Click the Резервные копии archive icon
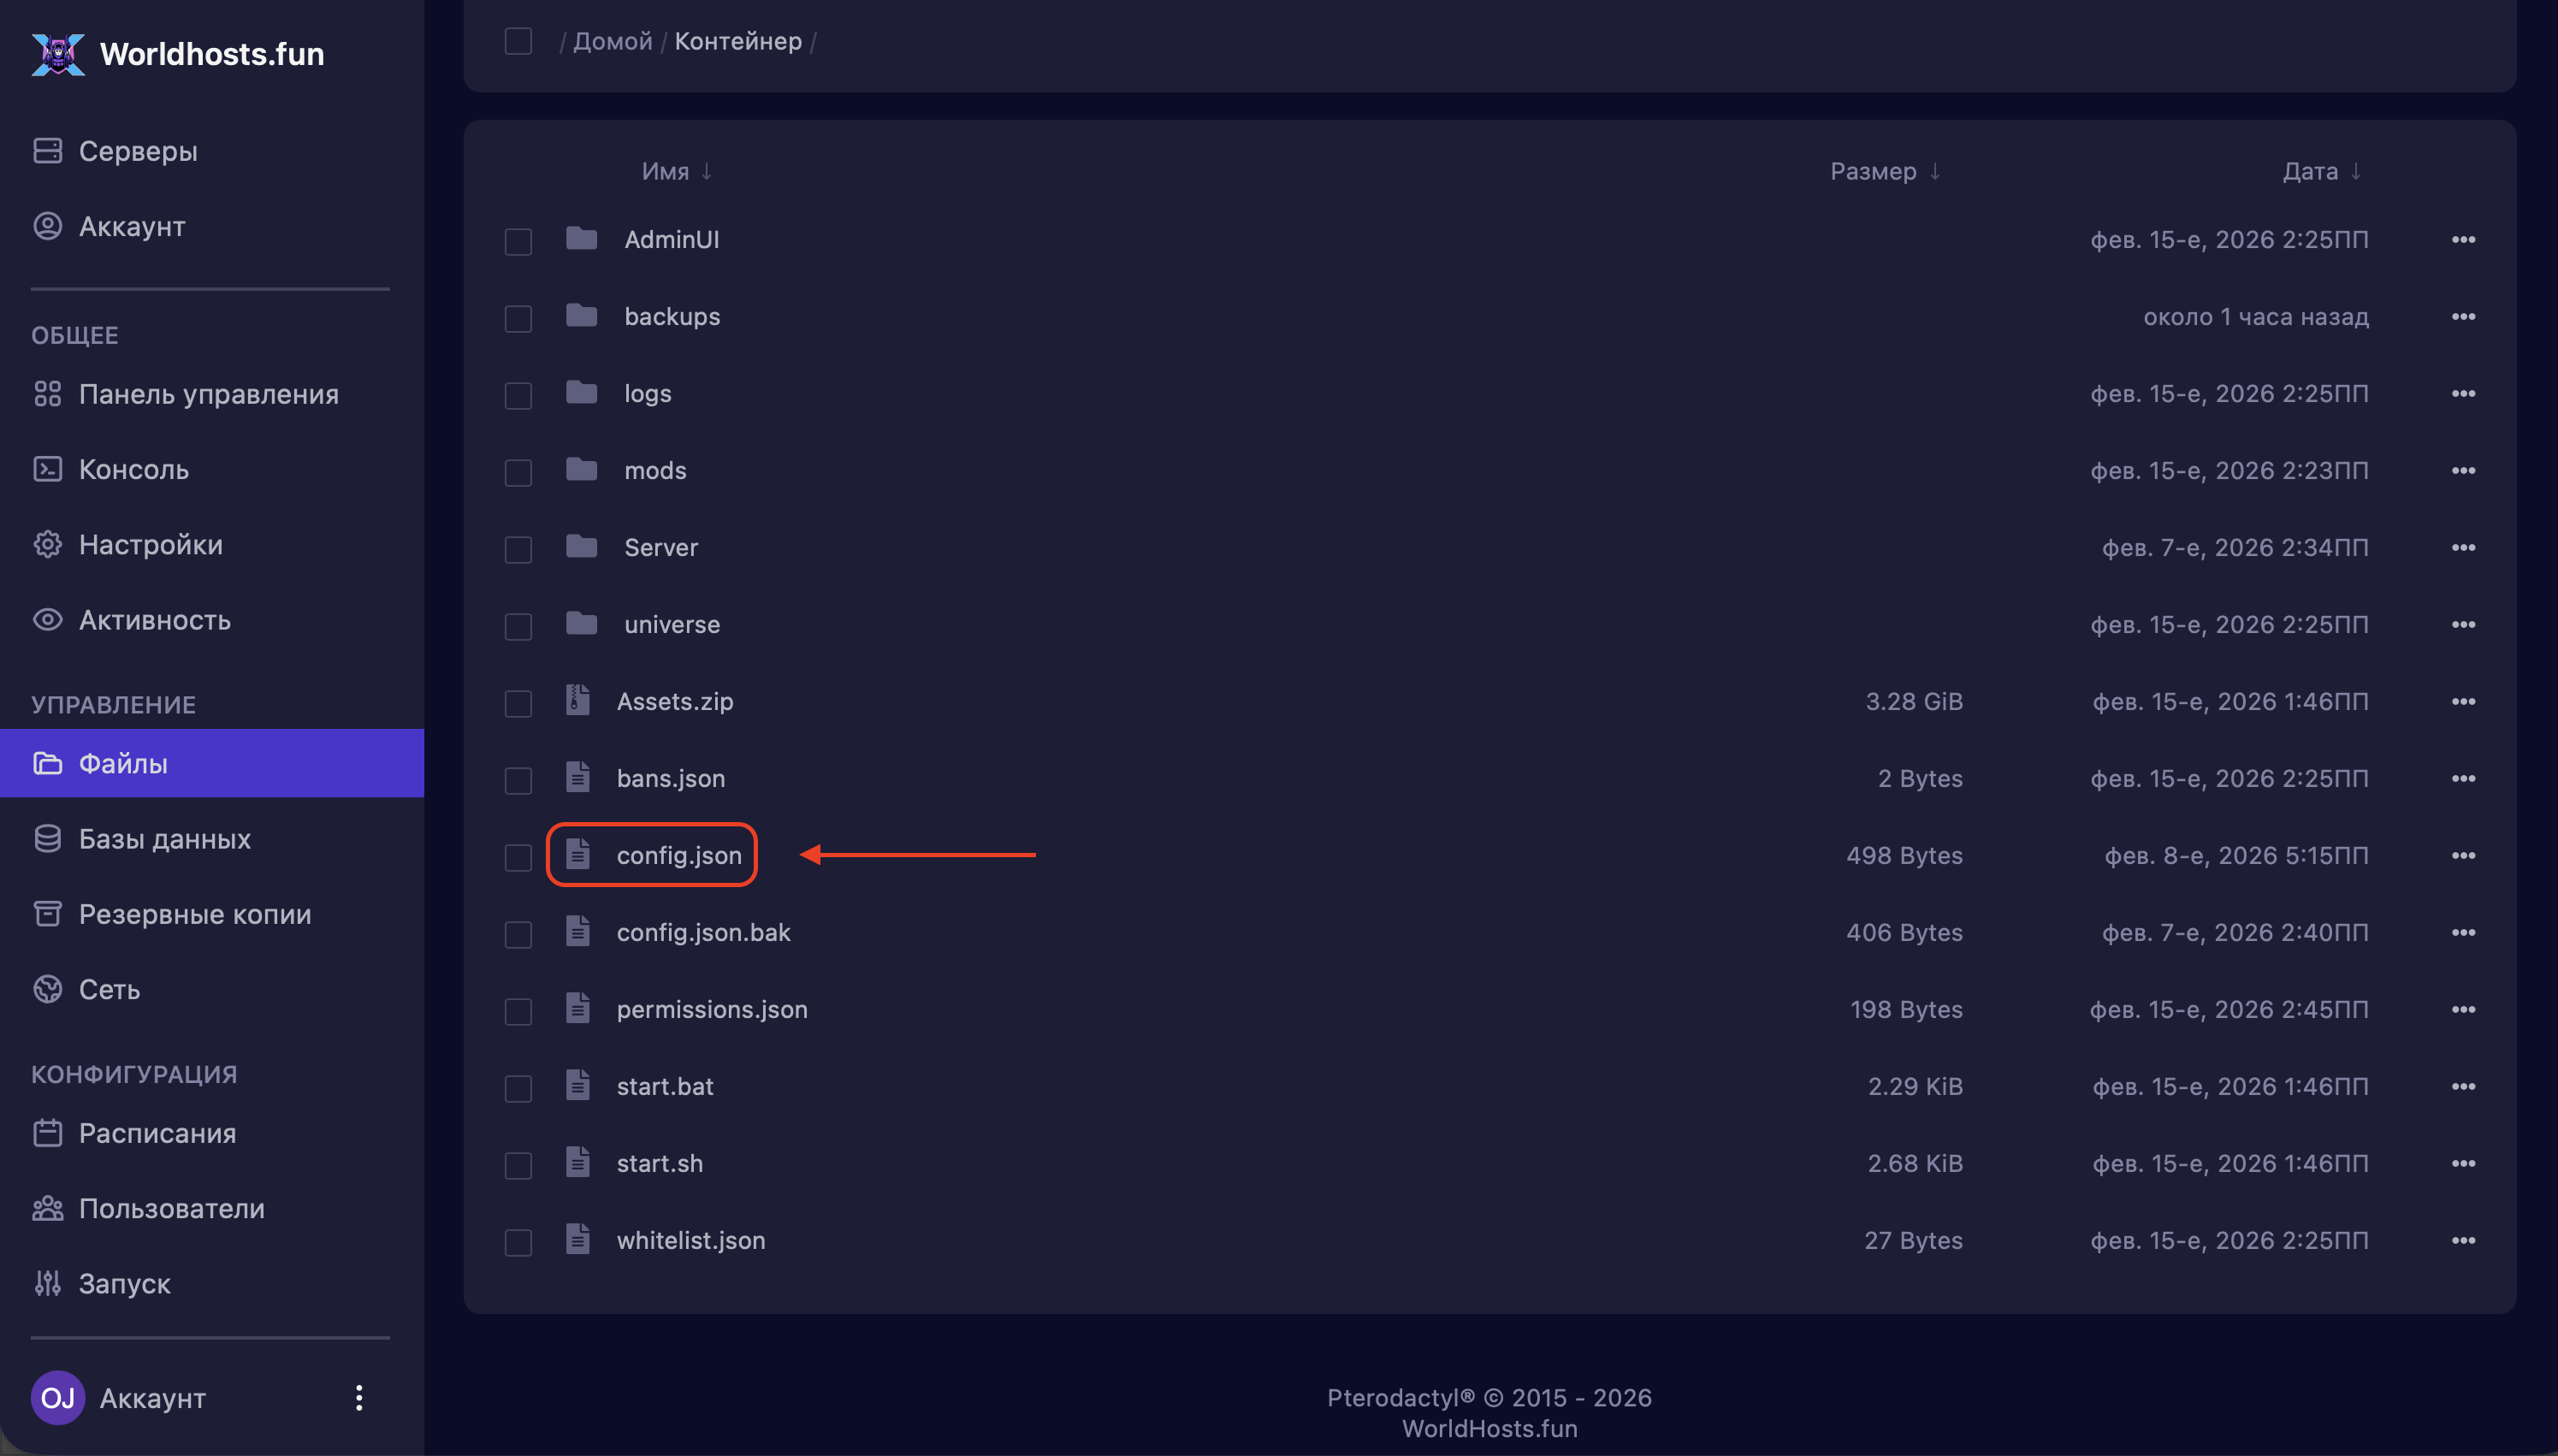 [x=47, y=913]
